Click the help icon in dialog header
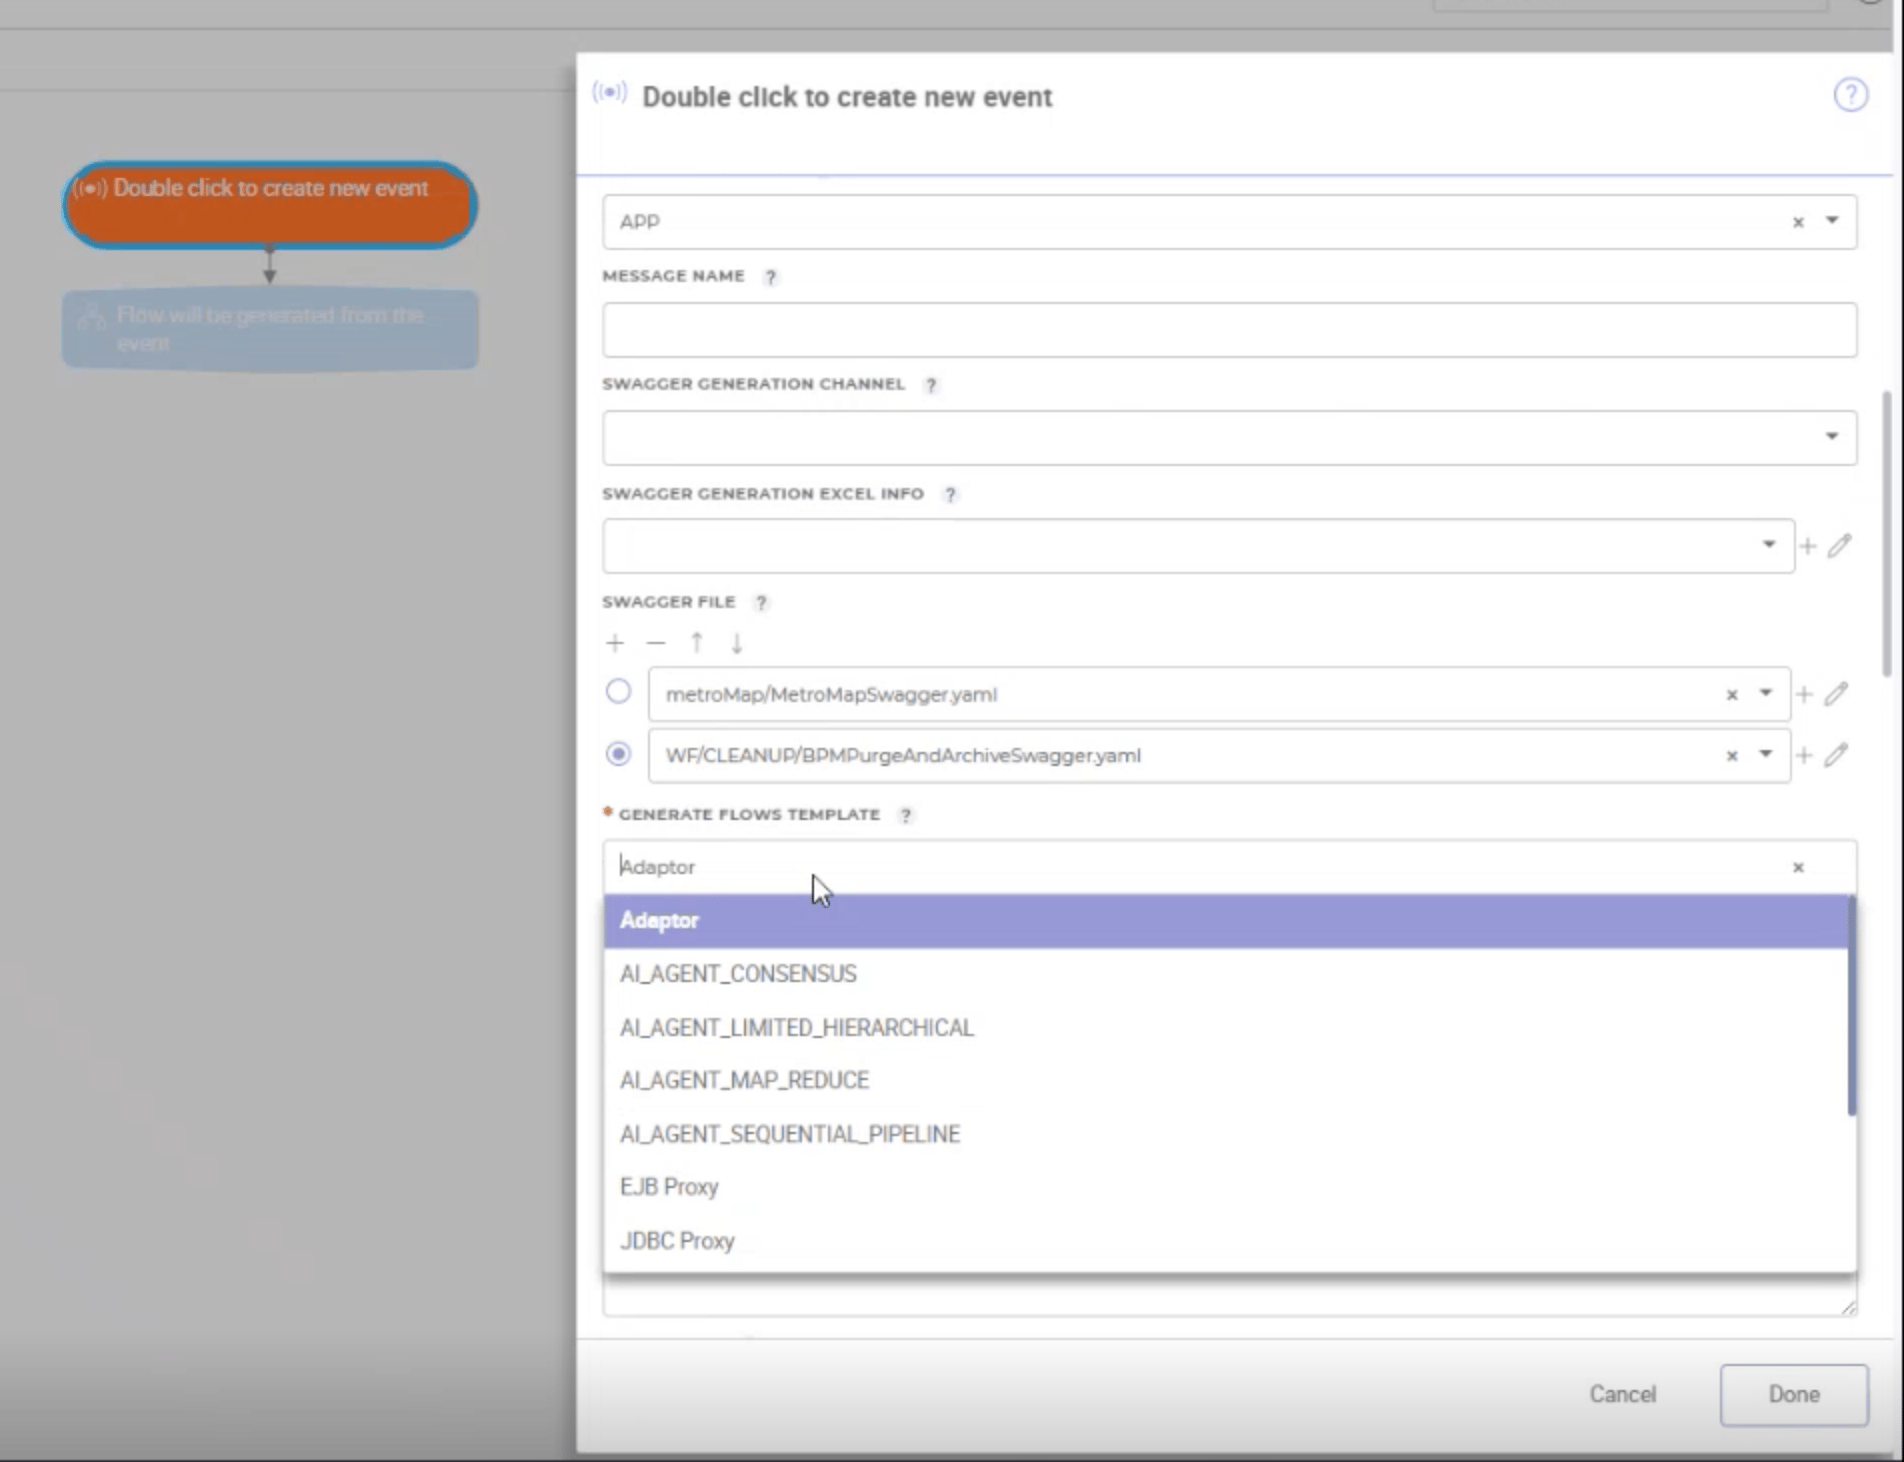The height and width of the screenshot is (1462, 1904). 1850,95
